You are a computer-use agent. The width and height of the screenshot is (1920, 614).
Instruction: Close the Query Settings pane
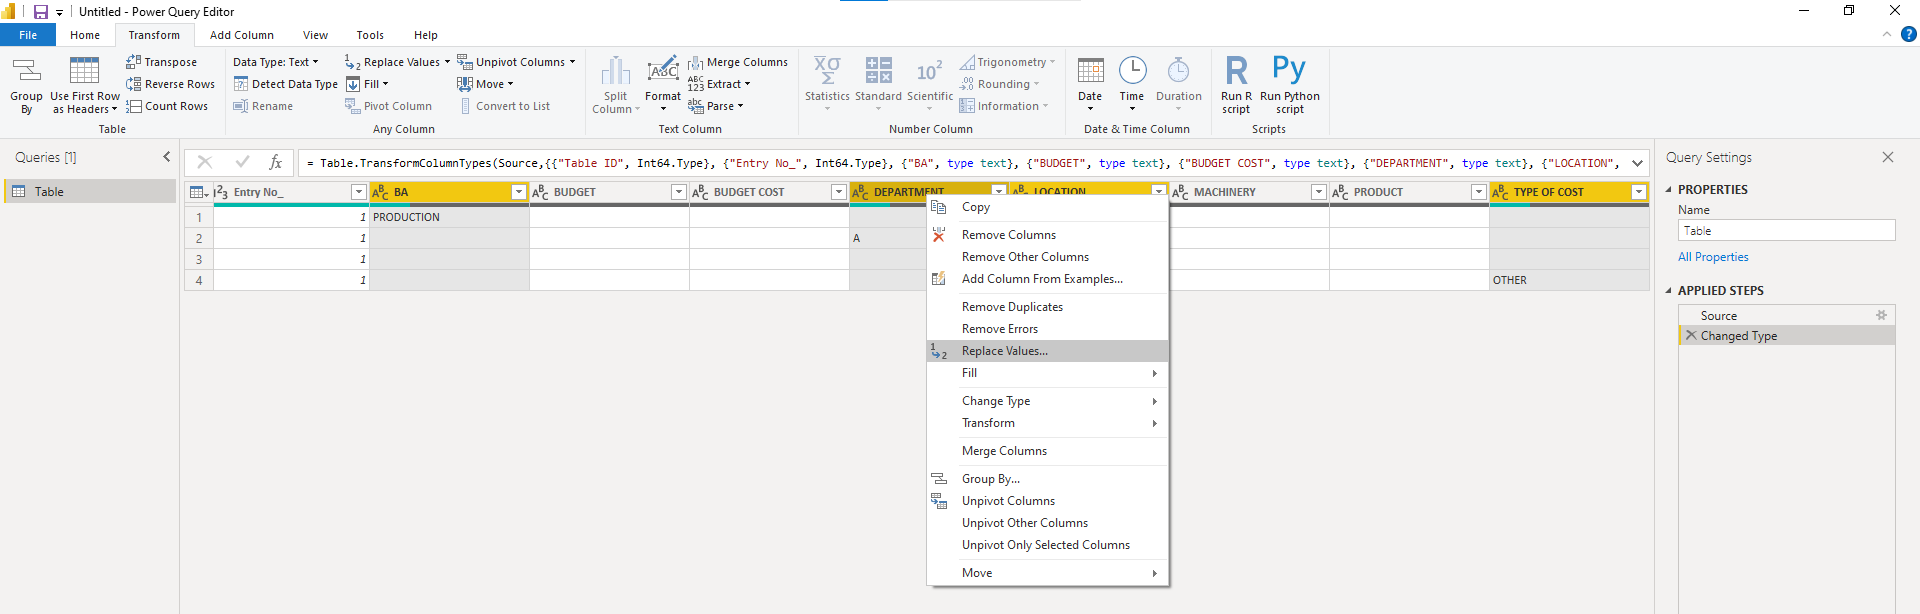[x=1888, y=157]
